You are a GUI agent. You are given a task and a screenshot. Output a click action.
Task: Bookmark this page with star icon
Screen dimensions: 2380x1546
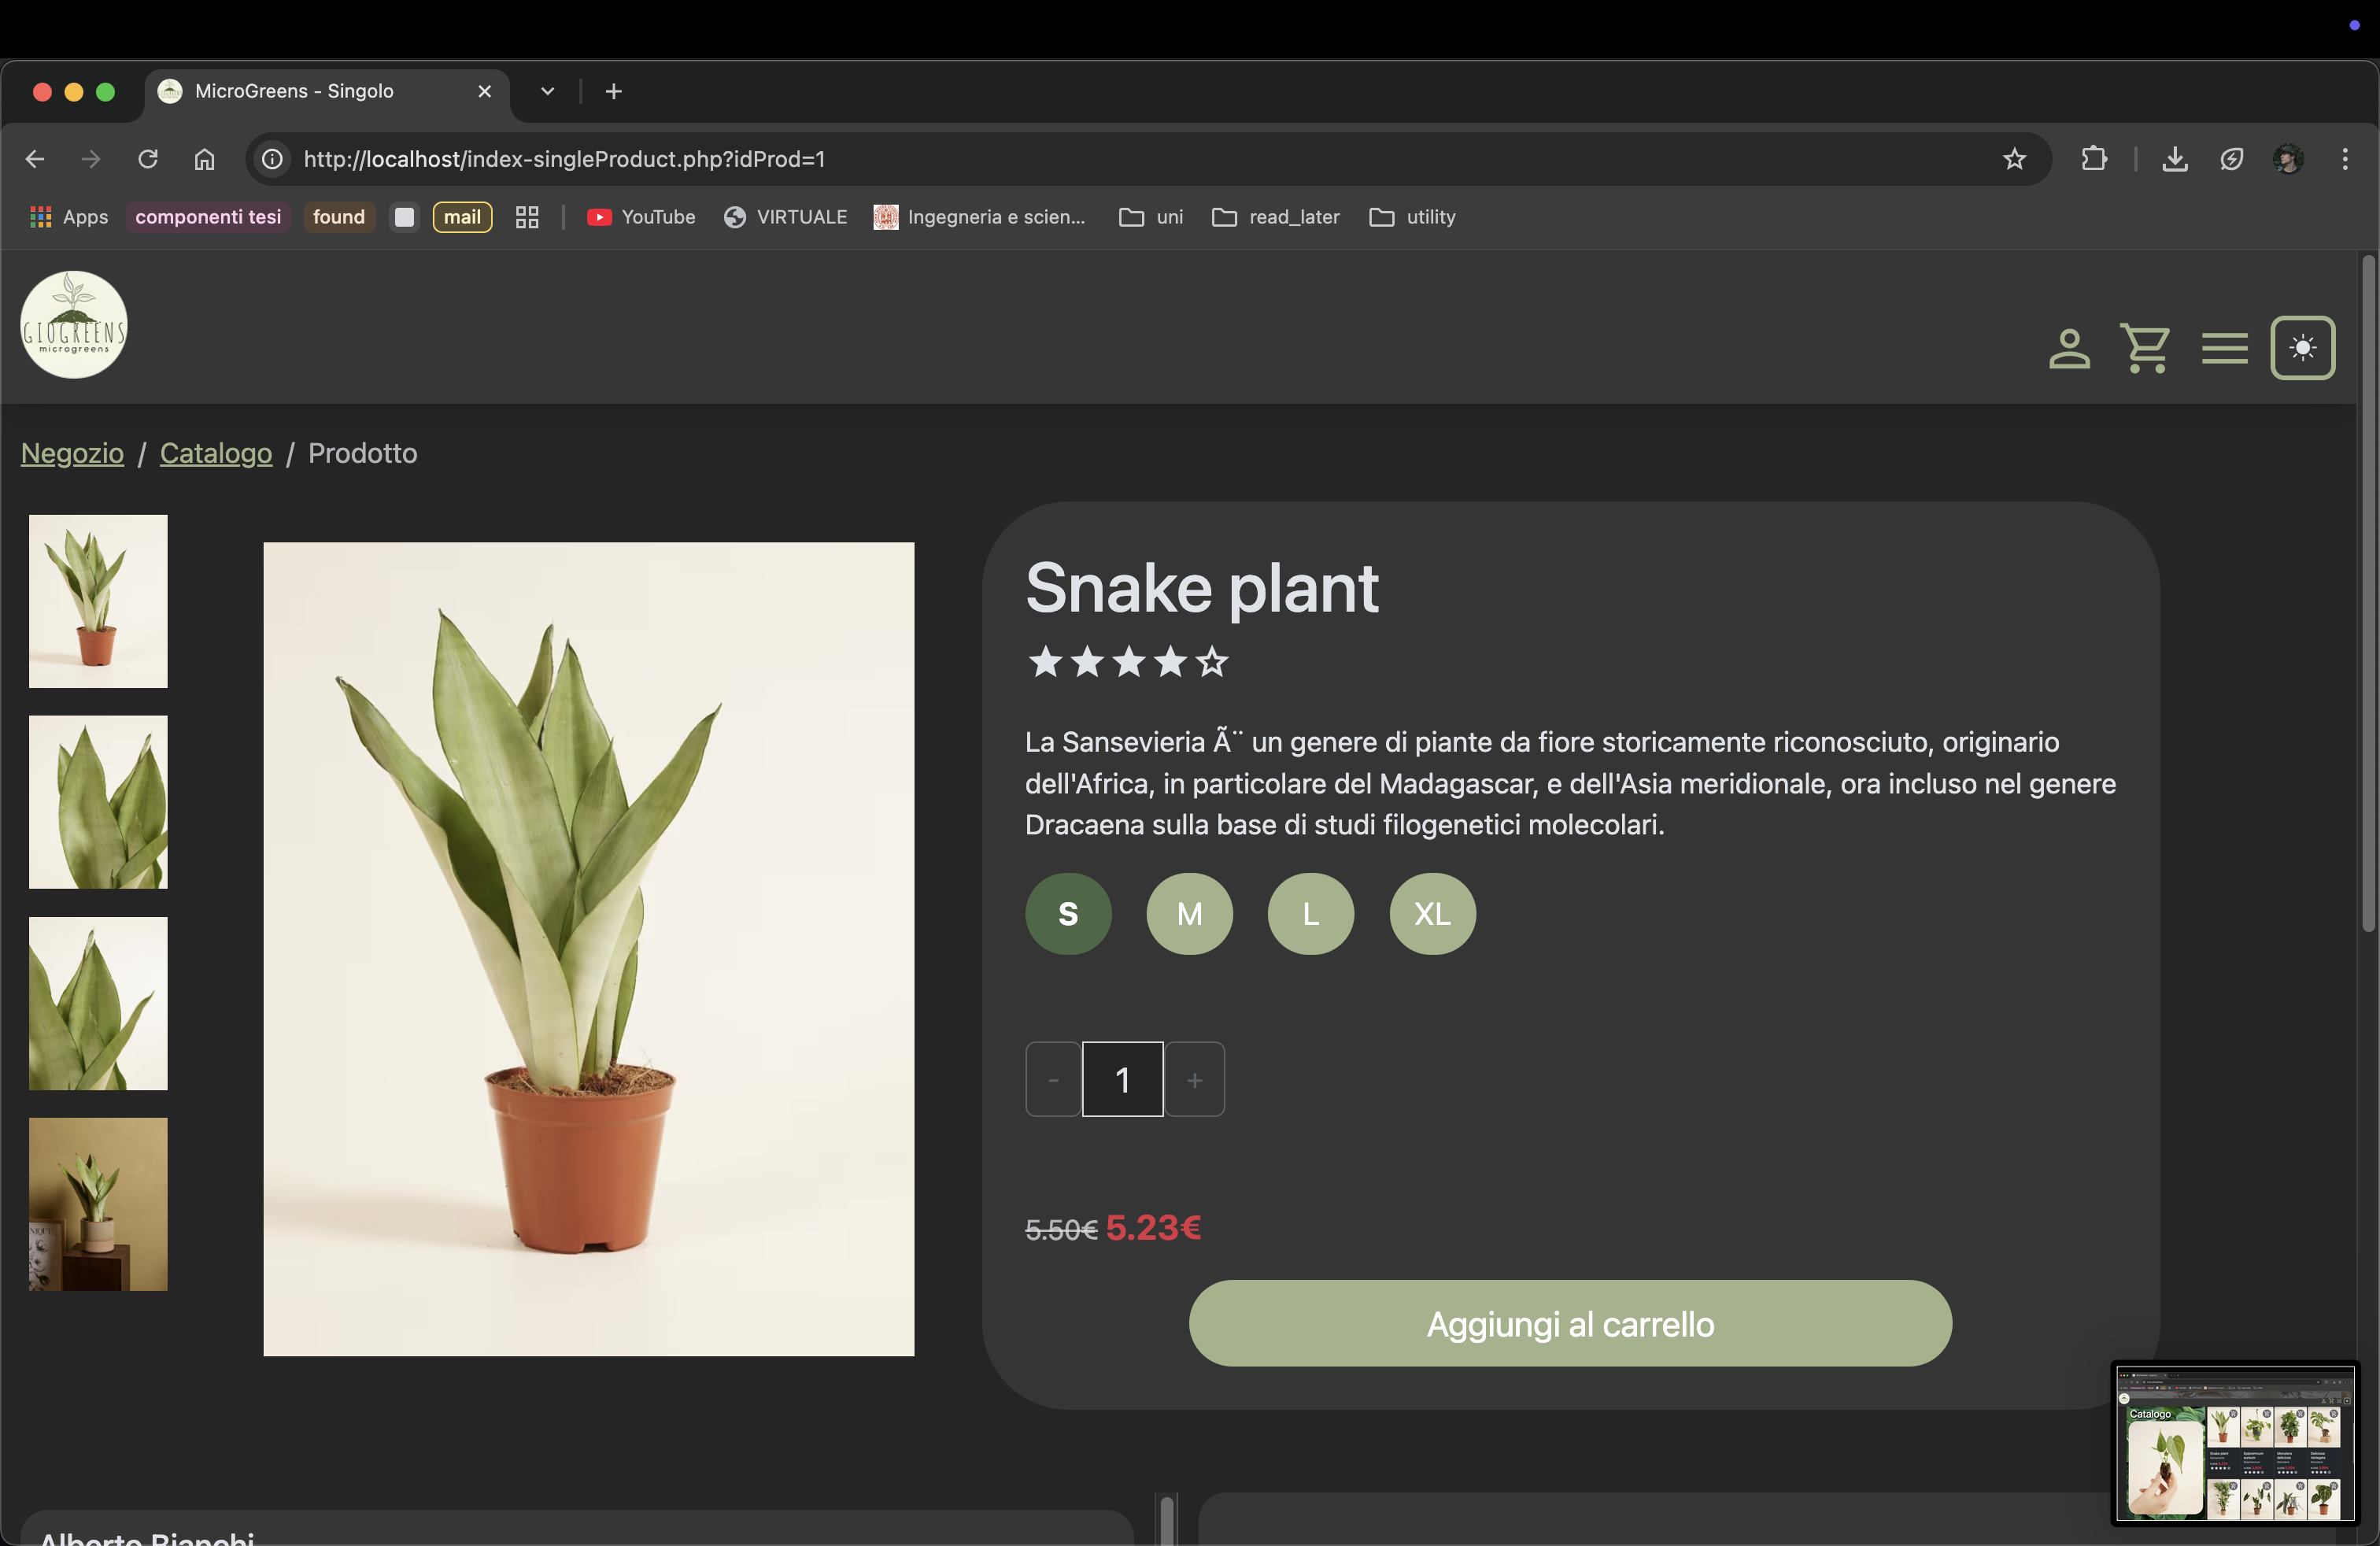(2014, 159)
